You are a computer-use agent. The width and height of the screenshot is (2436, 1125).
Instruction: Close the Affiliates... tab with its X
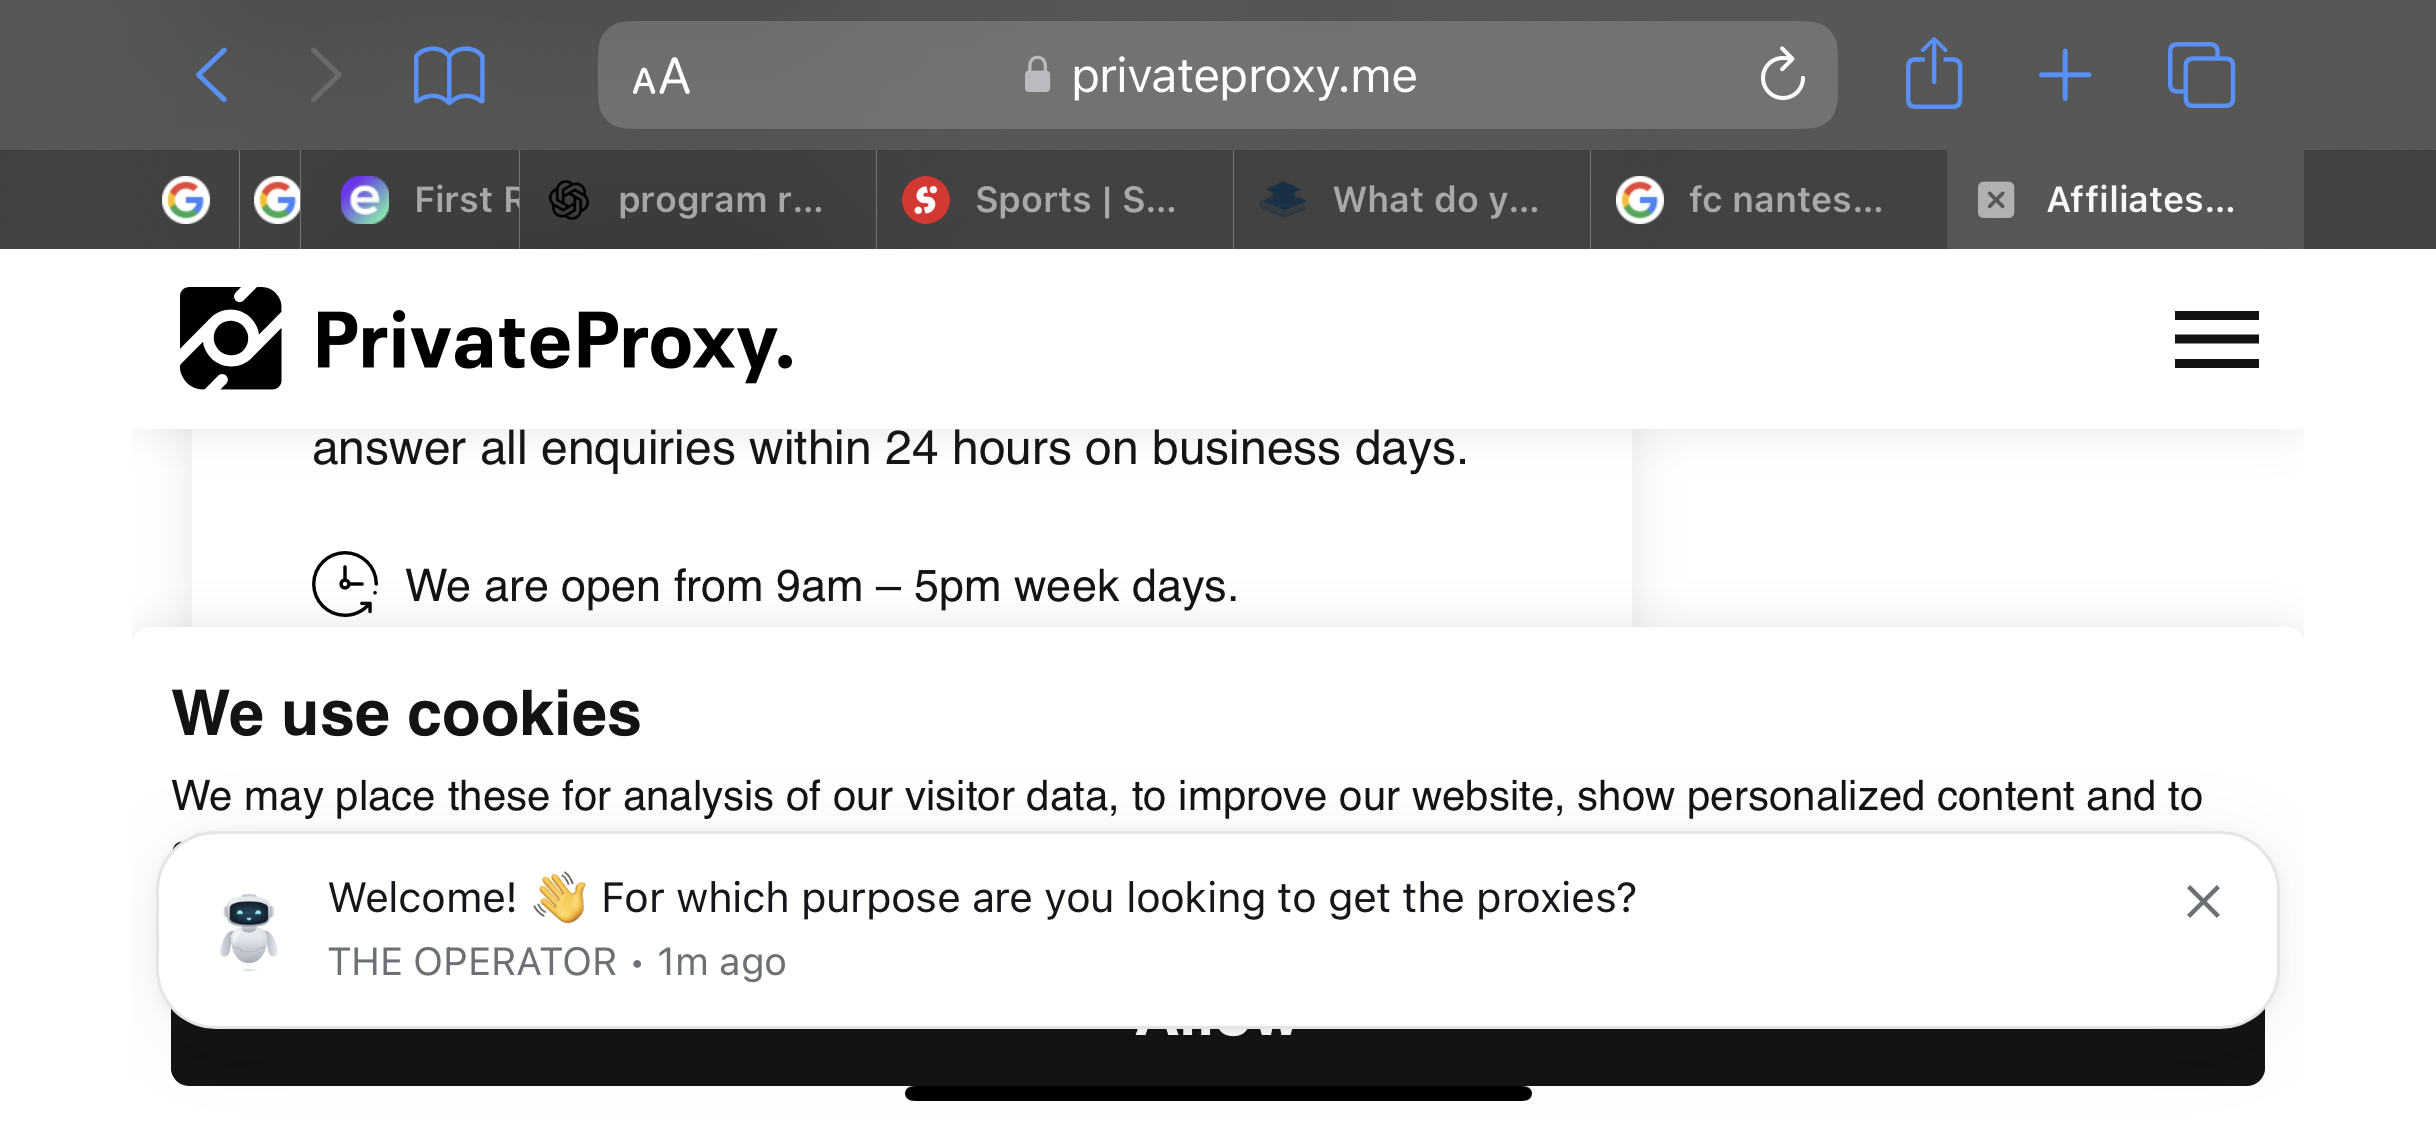1996,200
